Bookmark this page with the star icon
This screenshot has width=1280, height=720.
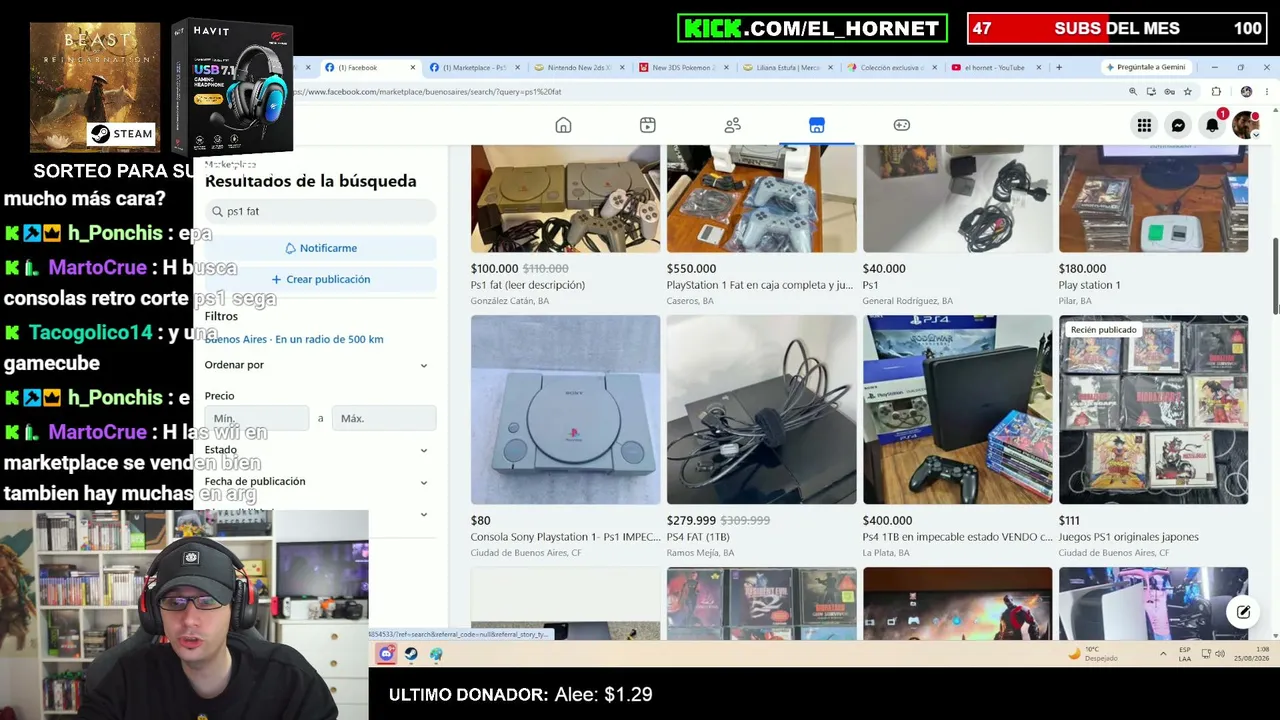point(1190,92)
